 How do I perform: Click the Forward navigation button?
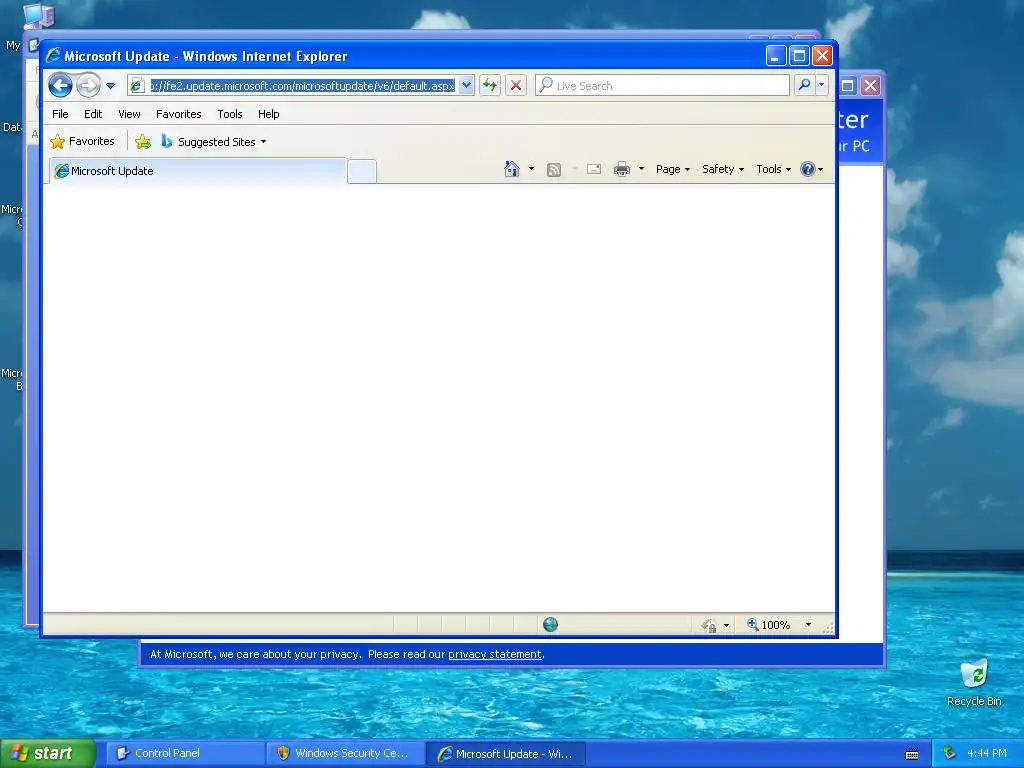(x=88, y=86)
